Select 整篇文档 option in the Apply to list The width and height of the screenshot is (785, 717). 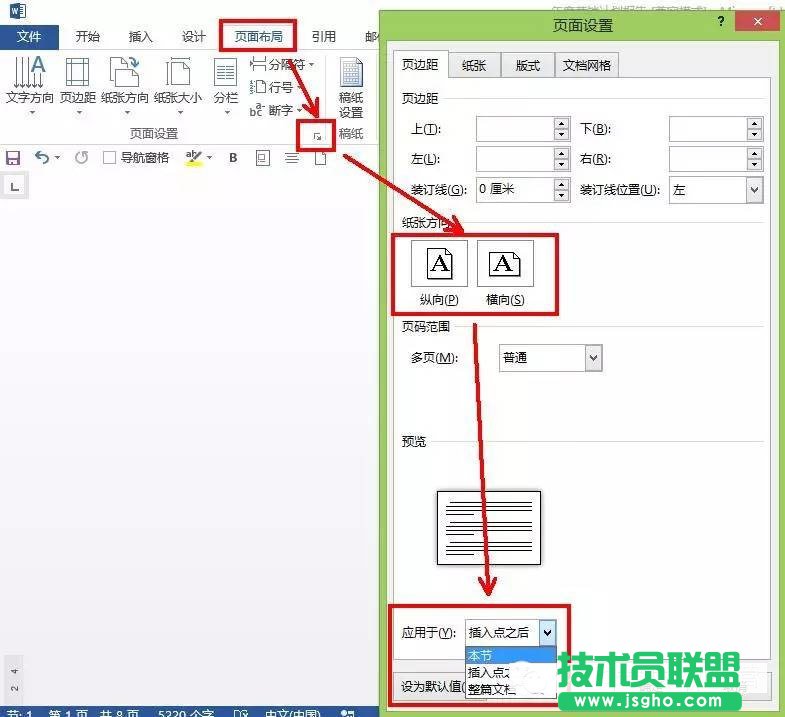pos(511,689)
